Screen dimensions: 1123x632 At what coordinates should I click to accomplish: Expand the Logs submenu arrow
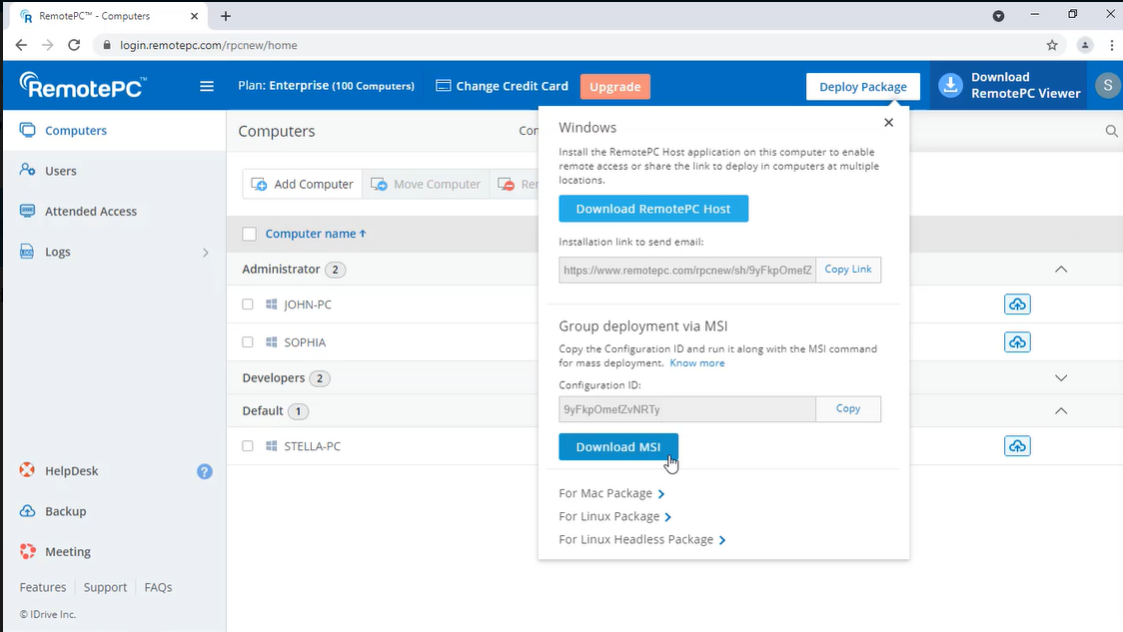pos(206,252)
